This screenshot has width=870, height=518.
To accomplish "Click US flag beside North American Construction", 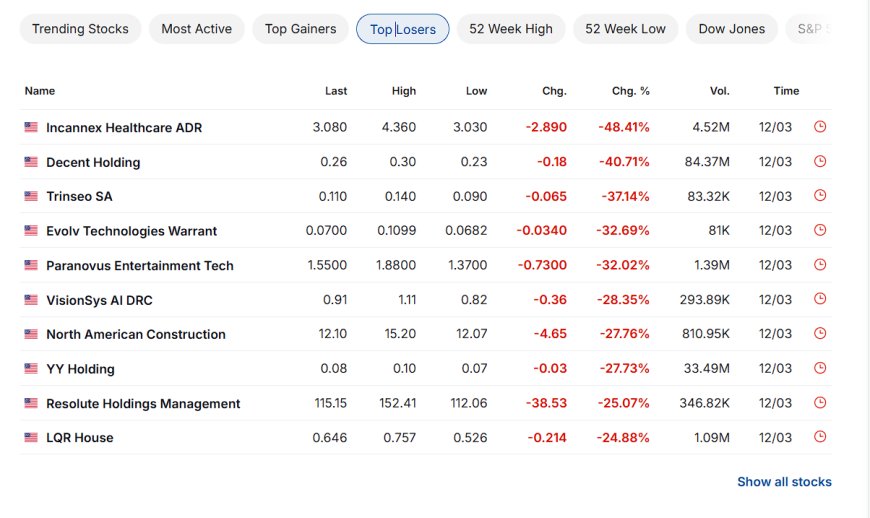I will tap(31, 334).
